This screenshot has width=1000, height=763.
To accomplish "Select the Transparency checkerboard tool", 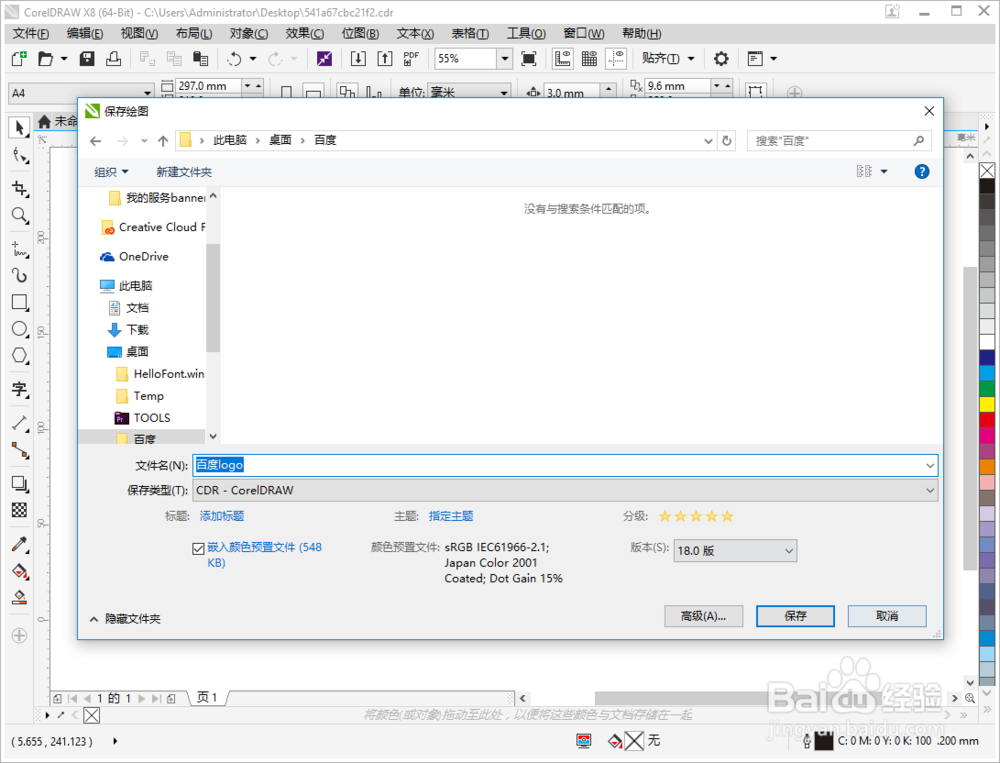I will pyautogui.click(x=20, y=510).
